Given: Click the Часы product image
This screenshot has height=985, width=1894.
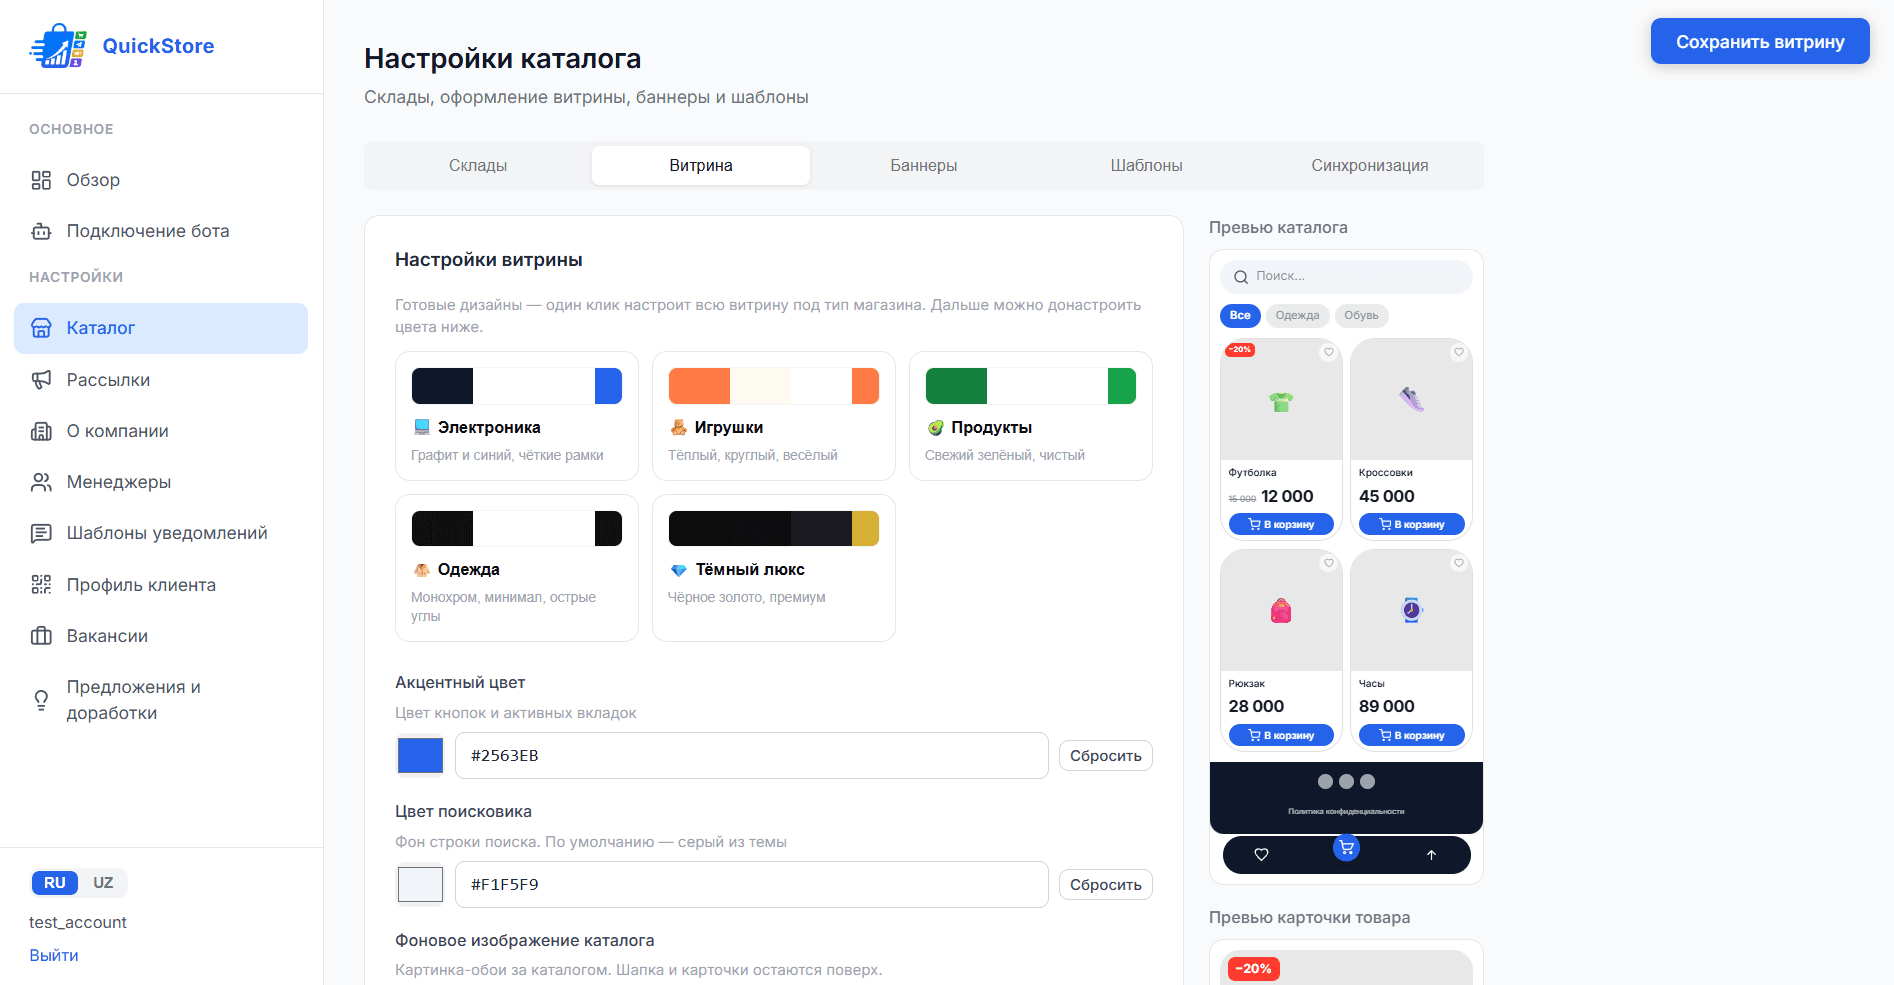Looking at the screenshot, I should pos(1412,610).
